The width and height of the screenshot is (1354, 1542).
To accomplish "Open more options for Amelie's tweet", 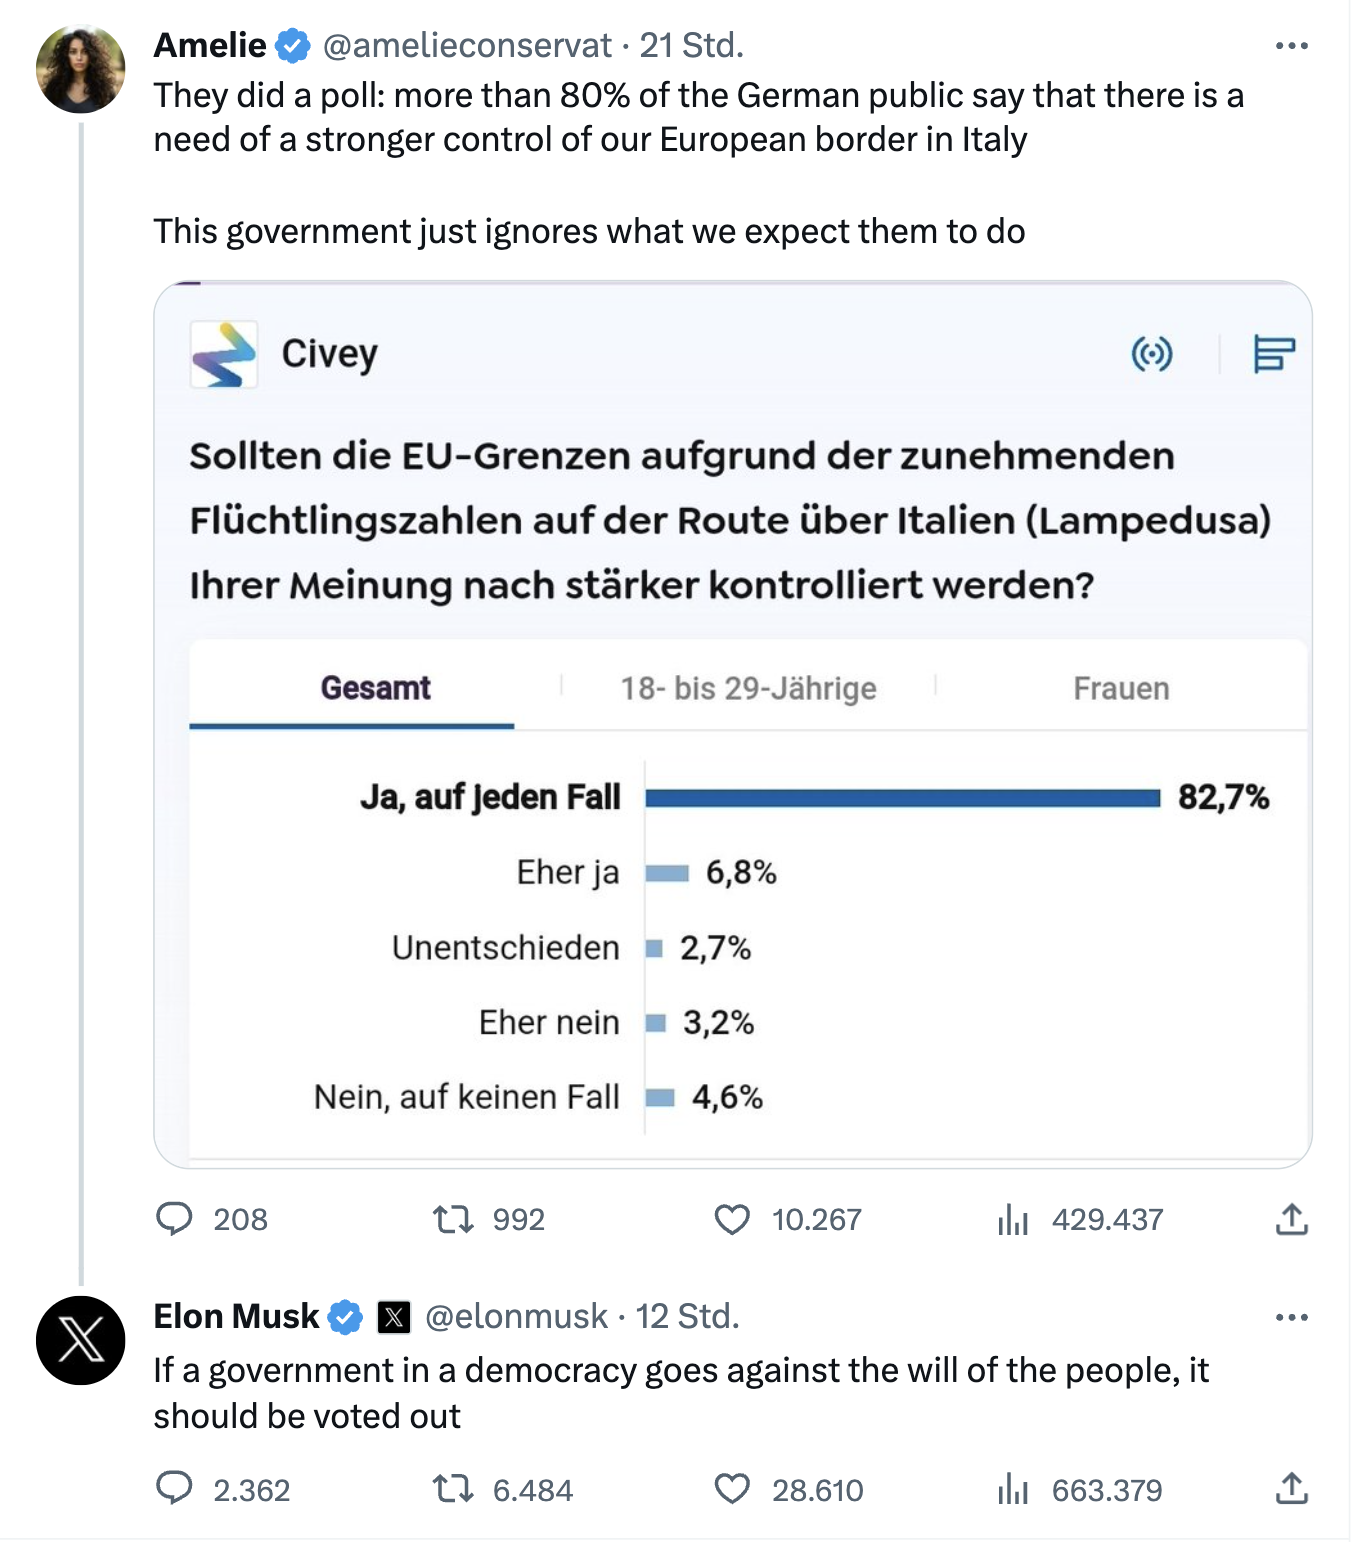I will (1291, 46).
